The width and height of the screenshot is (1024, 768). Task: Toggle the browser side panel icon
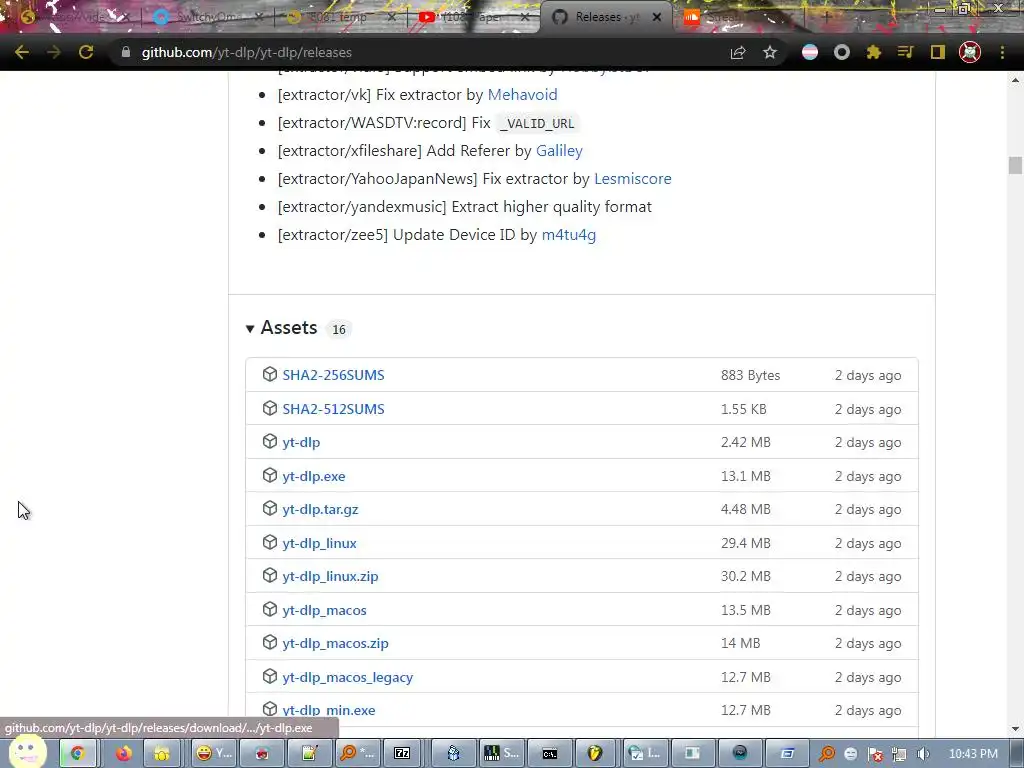pyautogui.click(x=938, y=52)
